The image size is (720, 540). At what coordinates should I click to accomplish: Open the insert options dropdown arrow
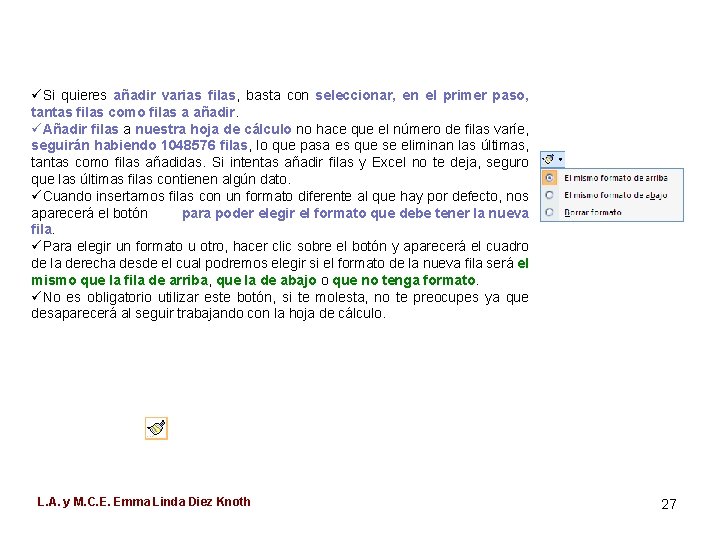(560, 160)
